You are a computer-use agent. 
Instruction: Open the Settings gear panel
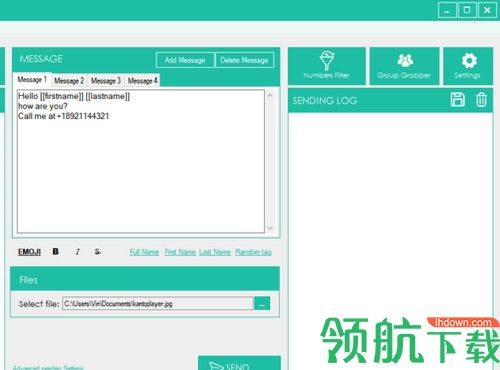tap(468, 66)
